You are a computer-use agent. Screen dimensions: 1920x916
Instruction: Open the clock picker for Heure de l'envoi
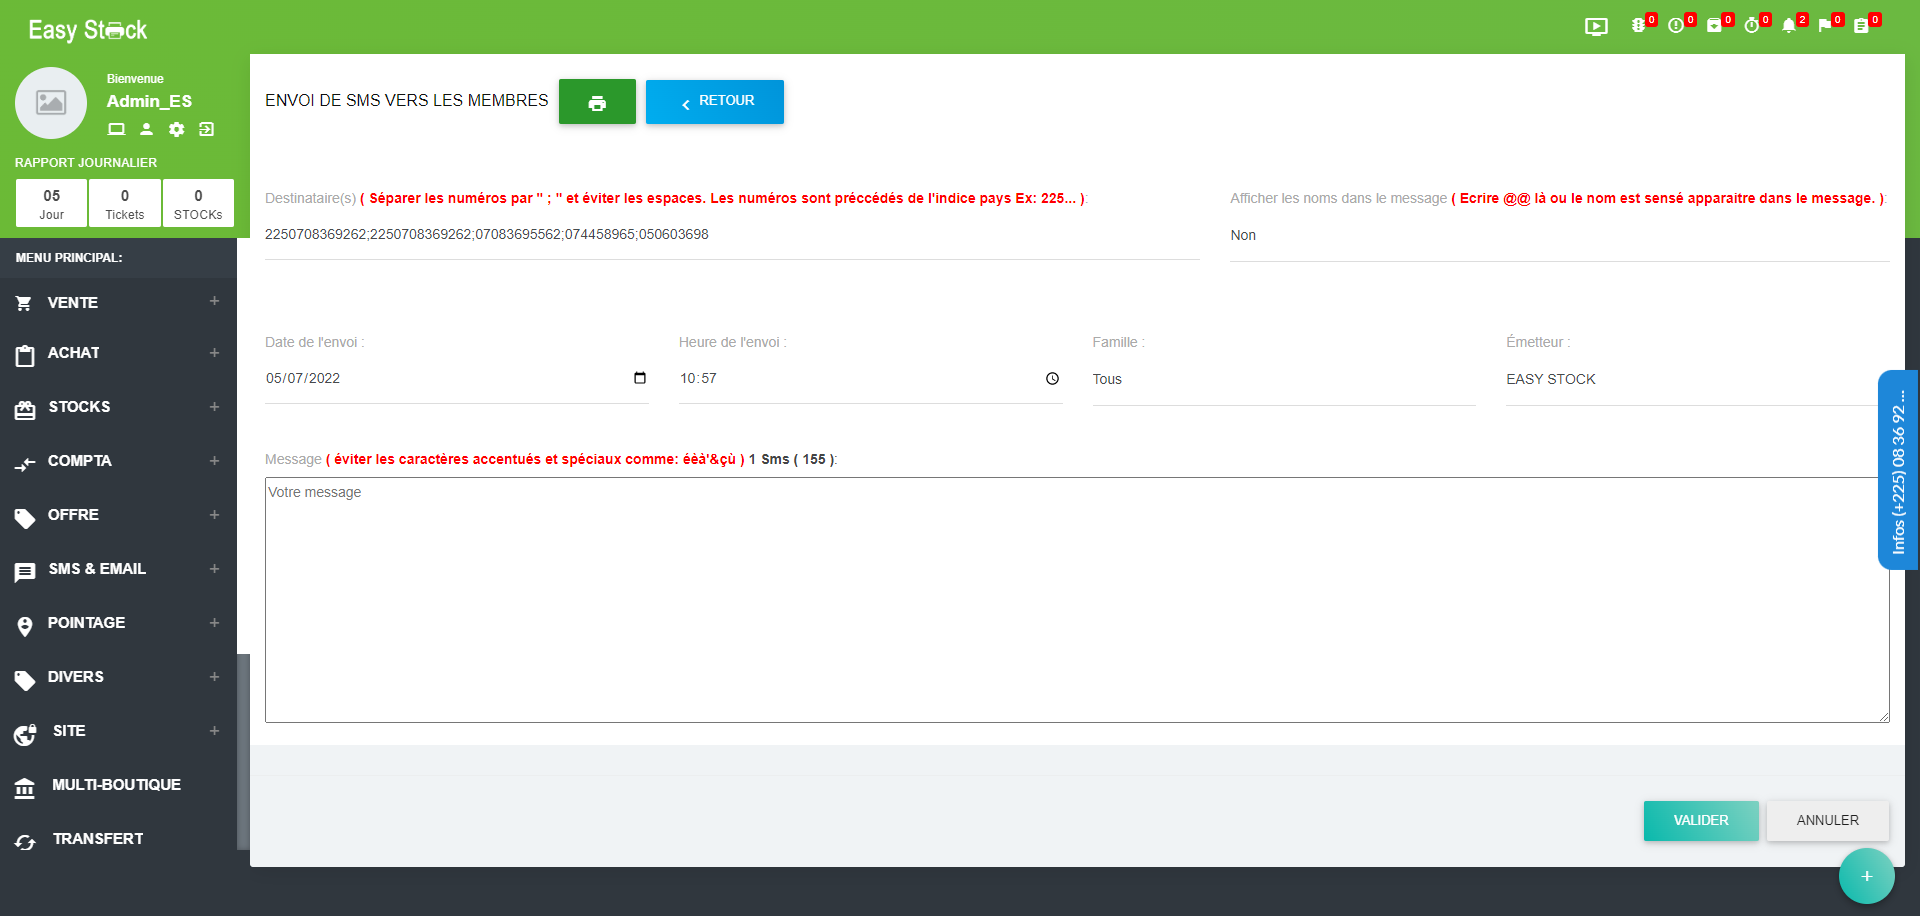tap(1052, 379)
